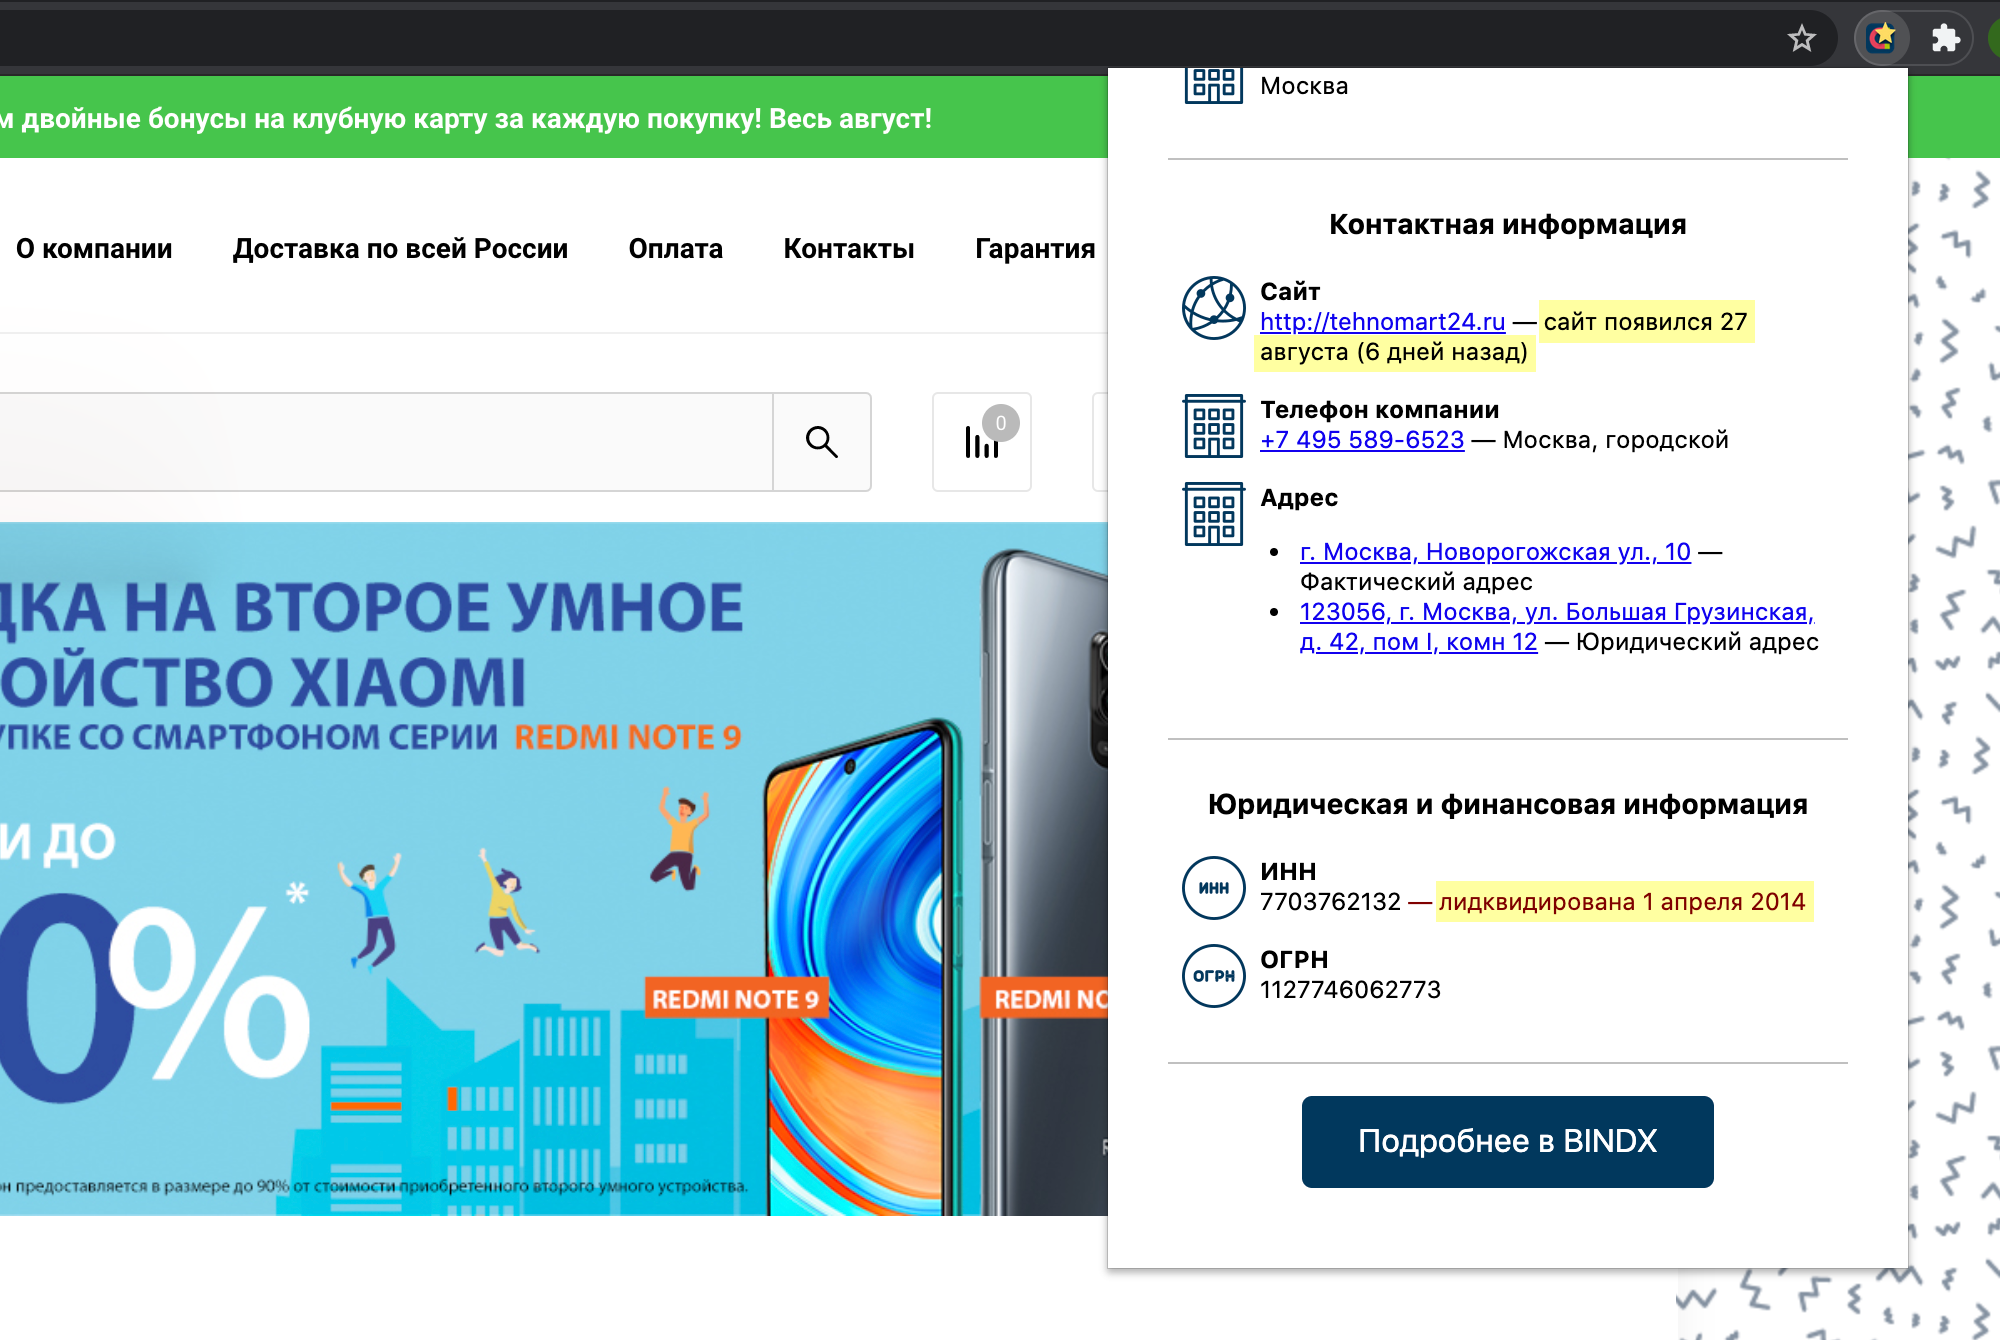Open the product comparison chart icon

pyautogui.click(x=982, y=442)
